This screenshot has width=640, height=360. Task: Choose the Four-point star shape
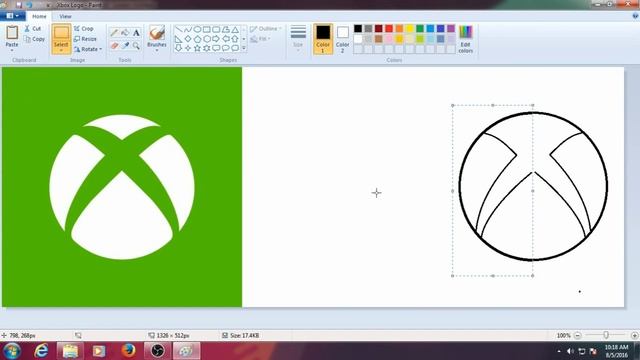[188, 48]
